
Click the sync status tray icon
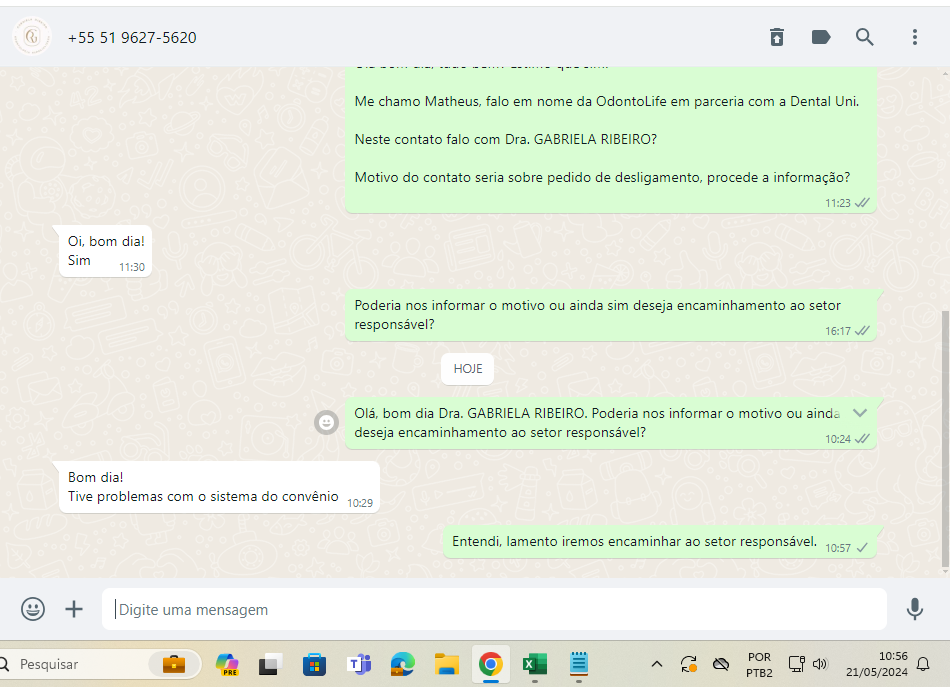click(689, 664)
